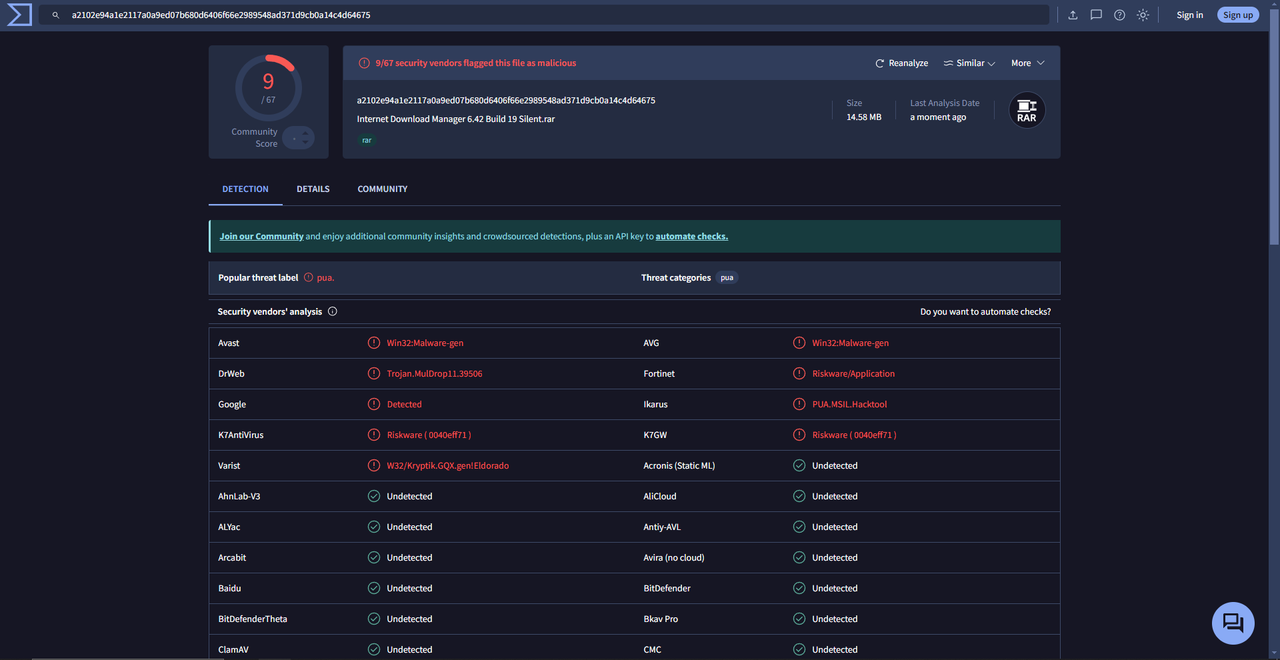
Task: Click the Join our Community link
Action: click(x=262, y=236)
